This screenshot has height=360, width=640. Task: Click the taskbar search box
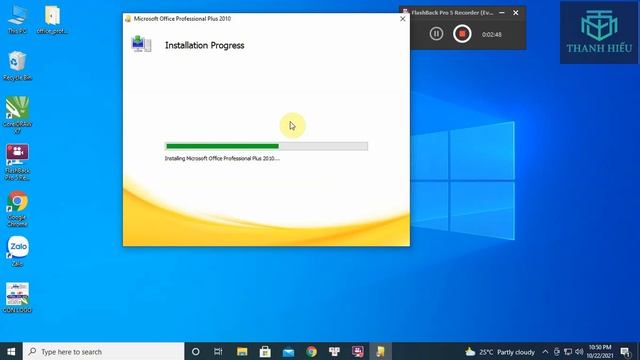click(x=104, y=351)
